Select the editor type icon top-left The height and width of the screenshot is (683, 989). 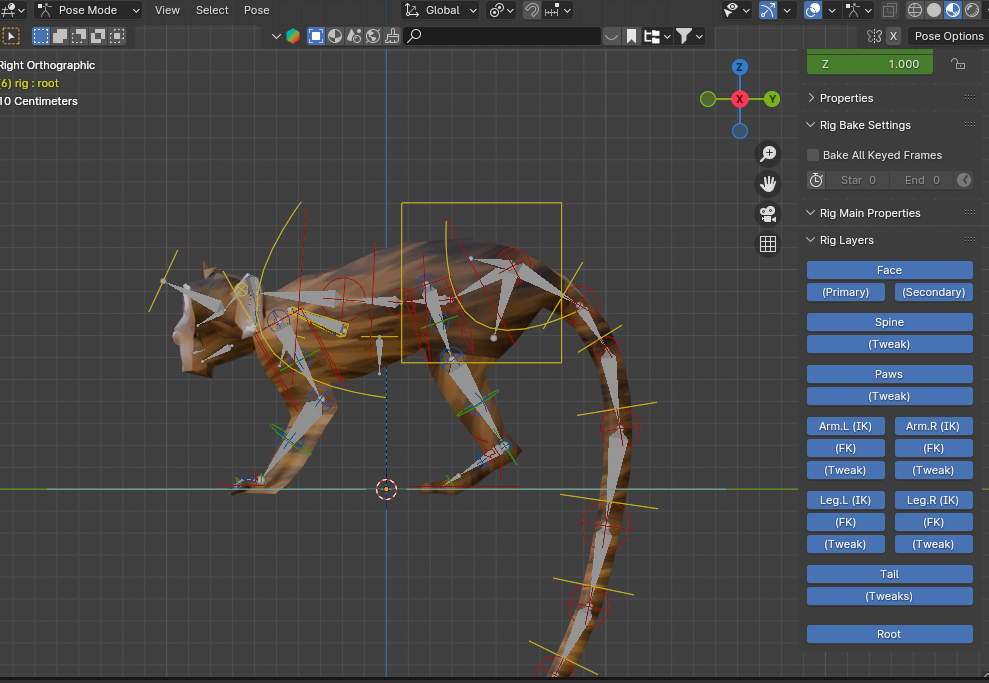coord(12,10)
